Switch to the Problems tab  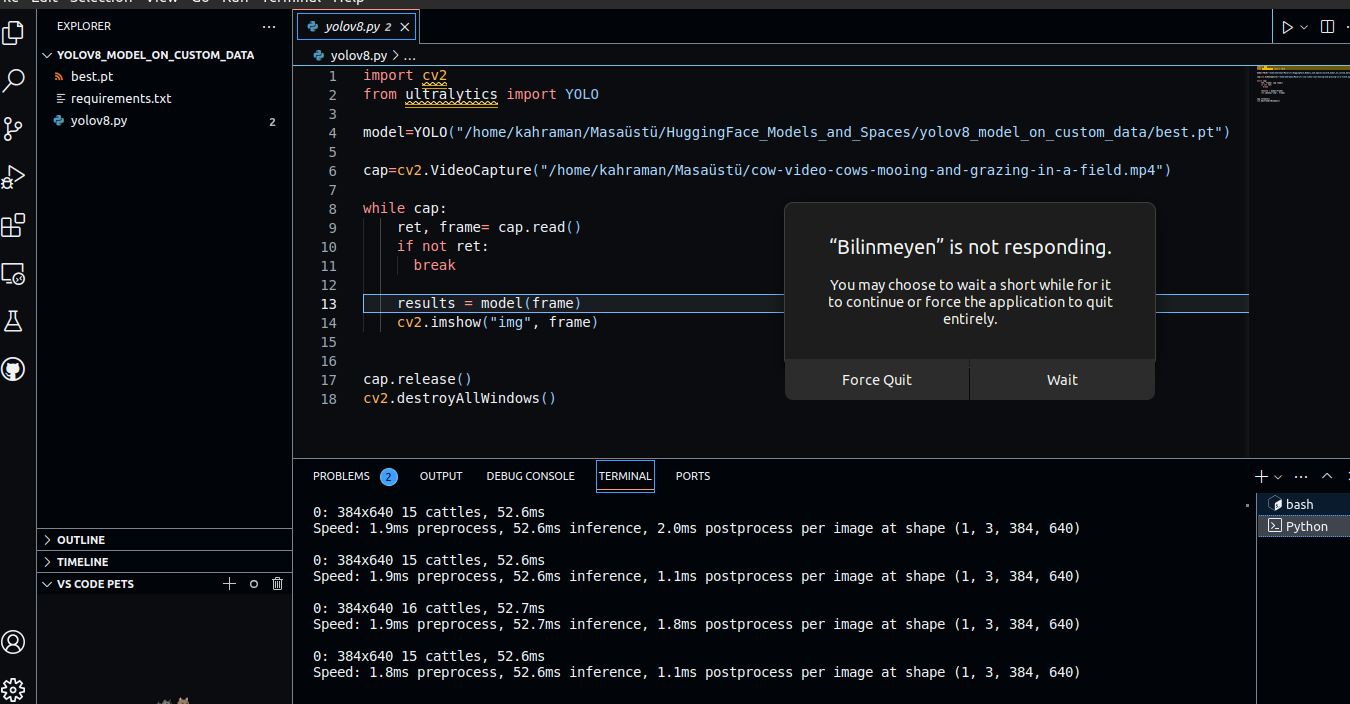point(341,476)
